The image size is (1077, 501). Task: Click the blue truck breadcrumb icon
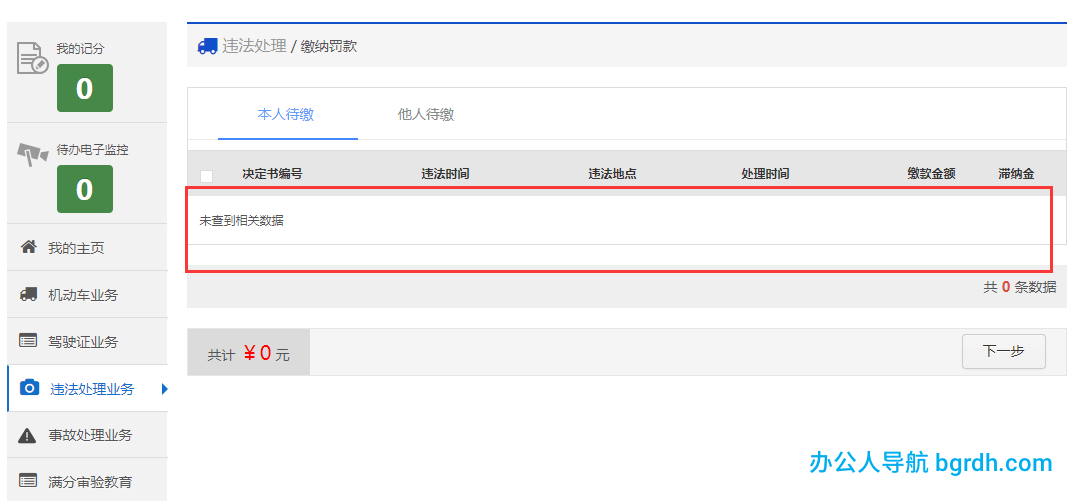(x=207, y=46)
